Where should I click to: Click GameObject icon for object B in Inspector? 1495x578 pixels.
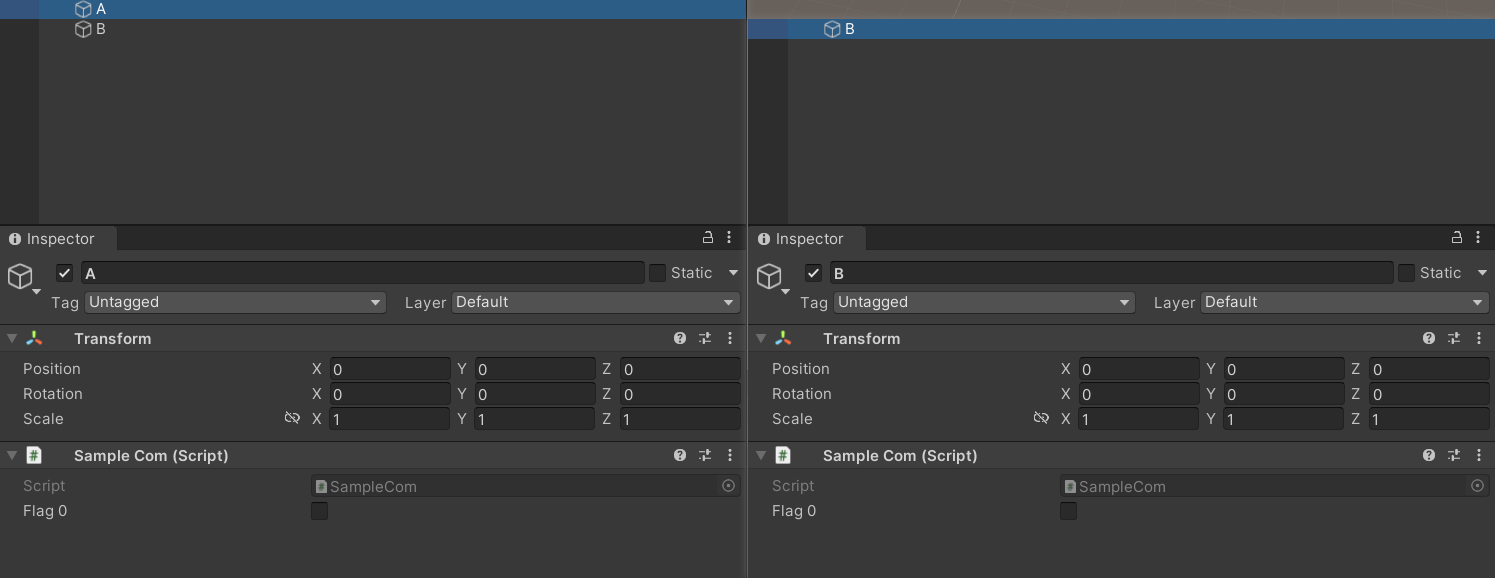(x=768, y=276)
